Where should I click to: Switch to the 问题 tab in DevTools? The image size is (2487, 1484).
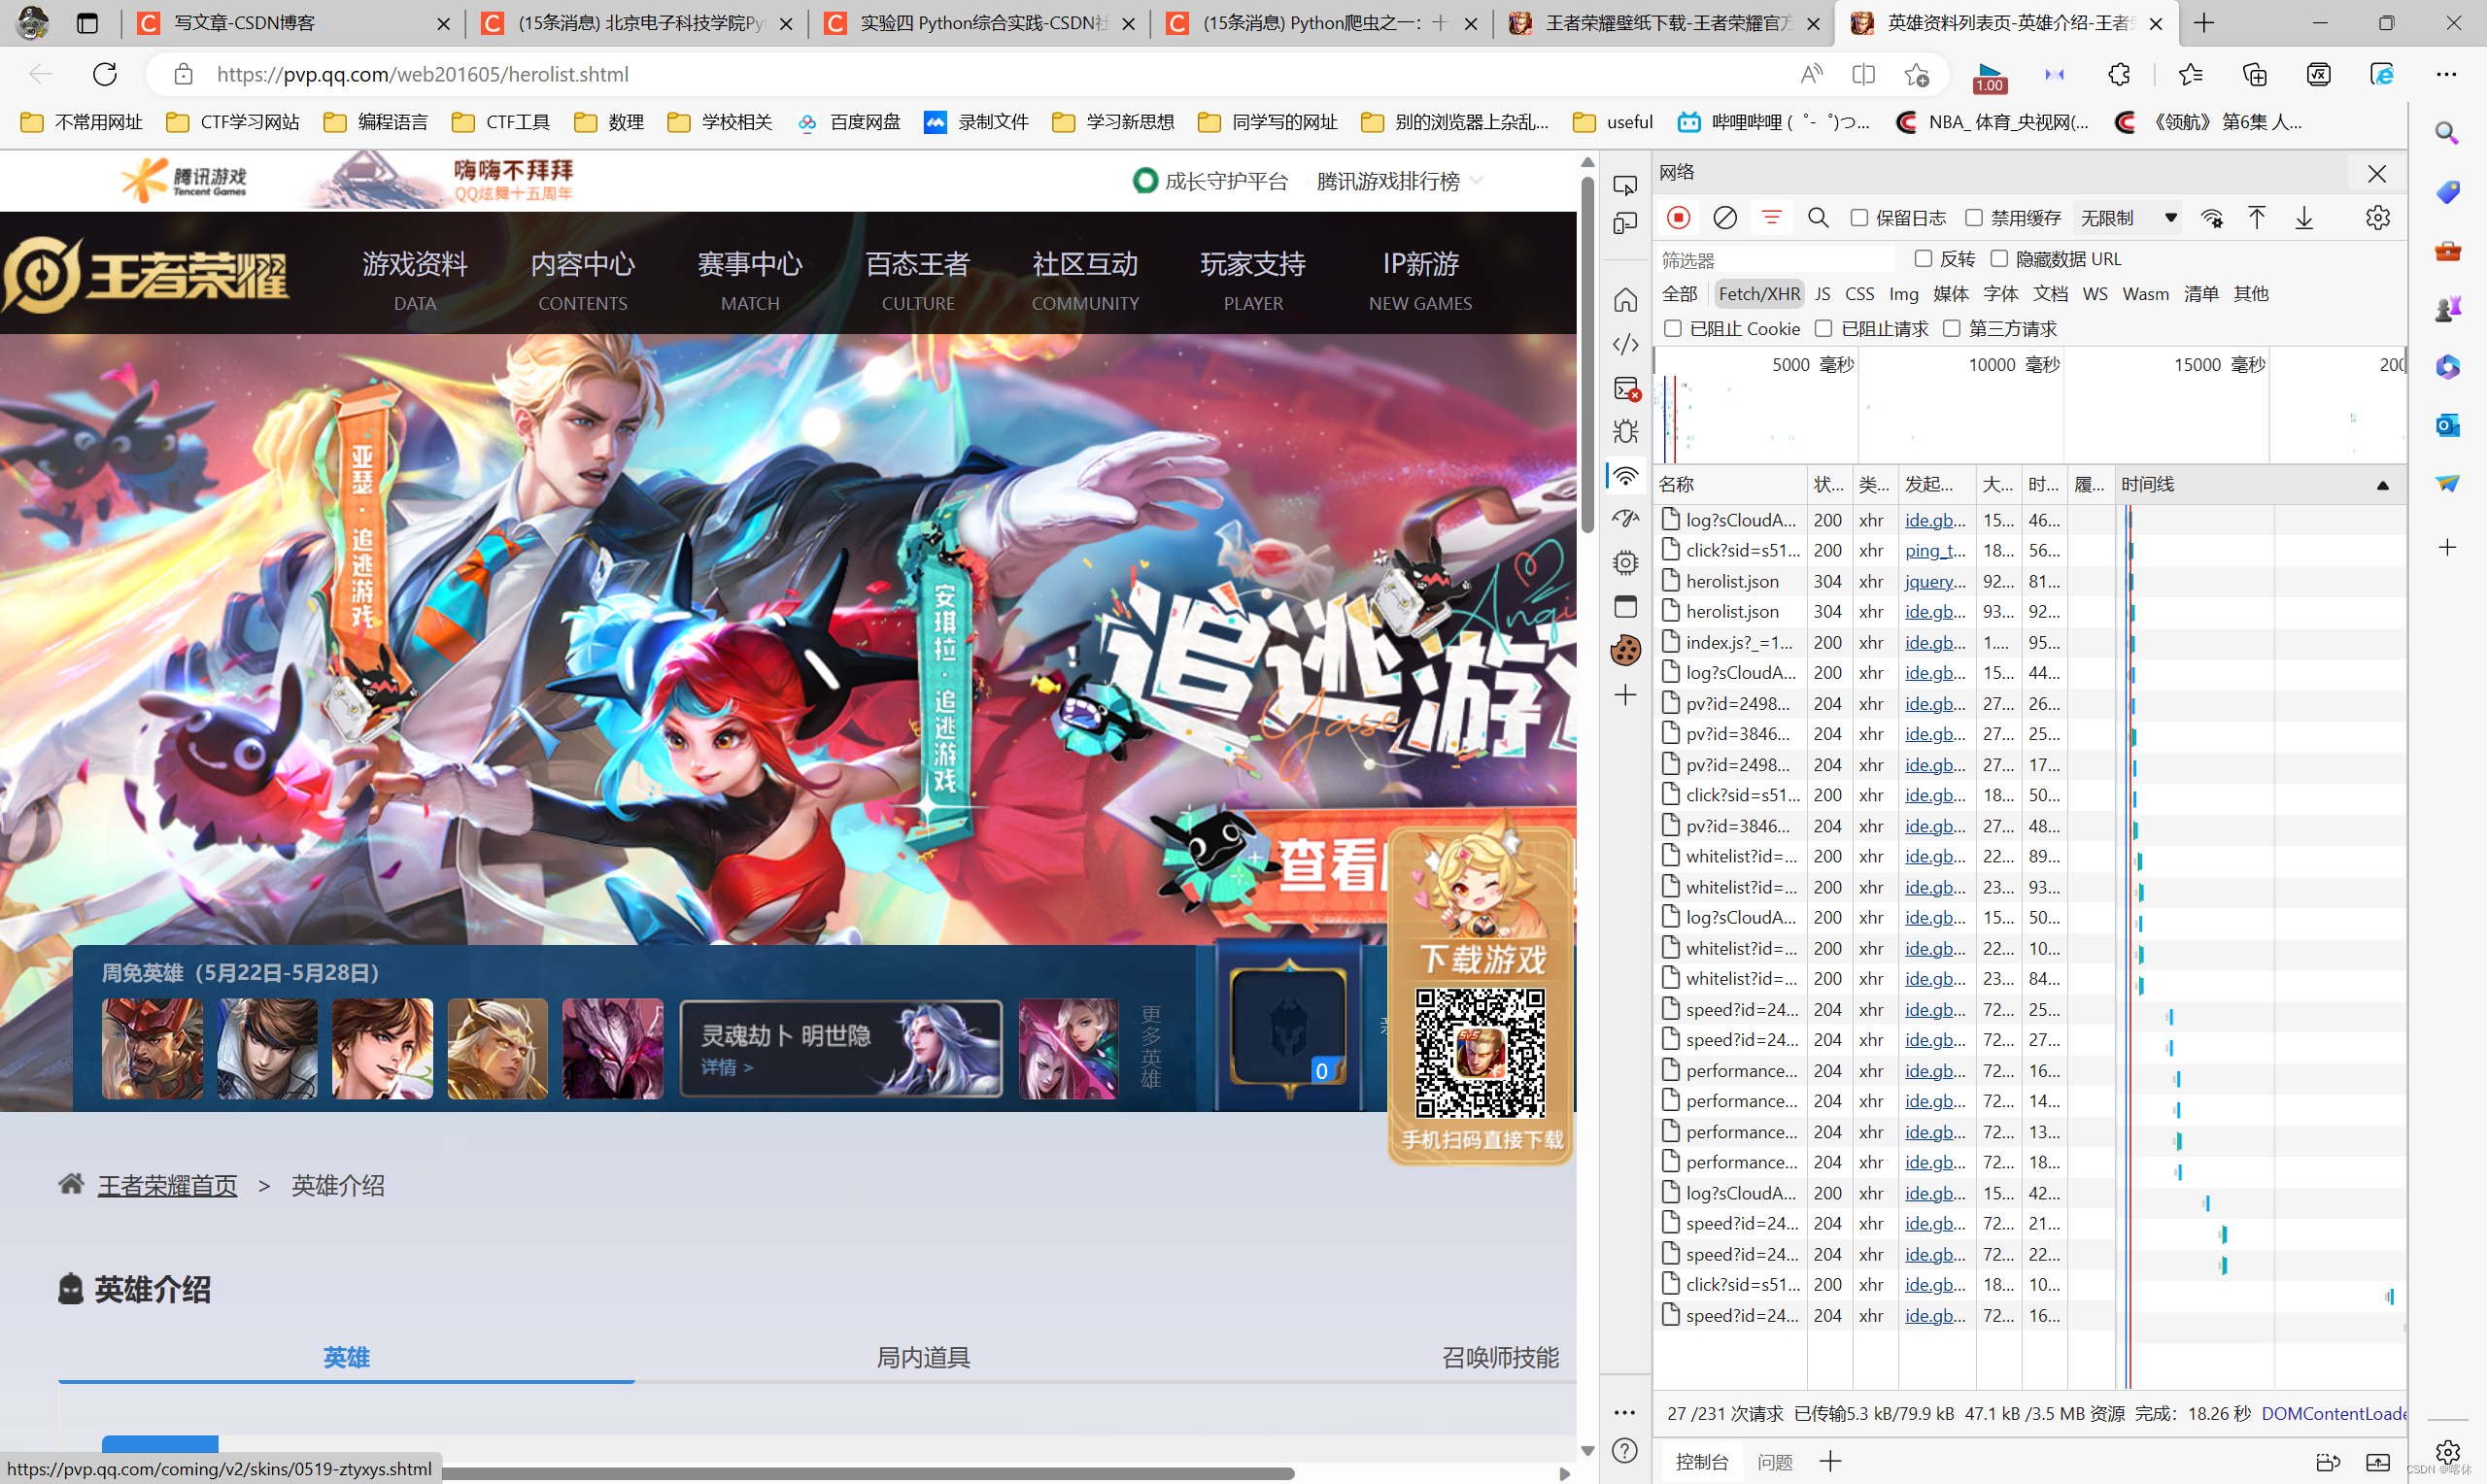pyautogui.click(x=1775, y=1461)
